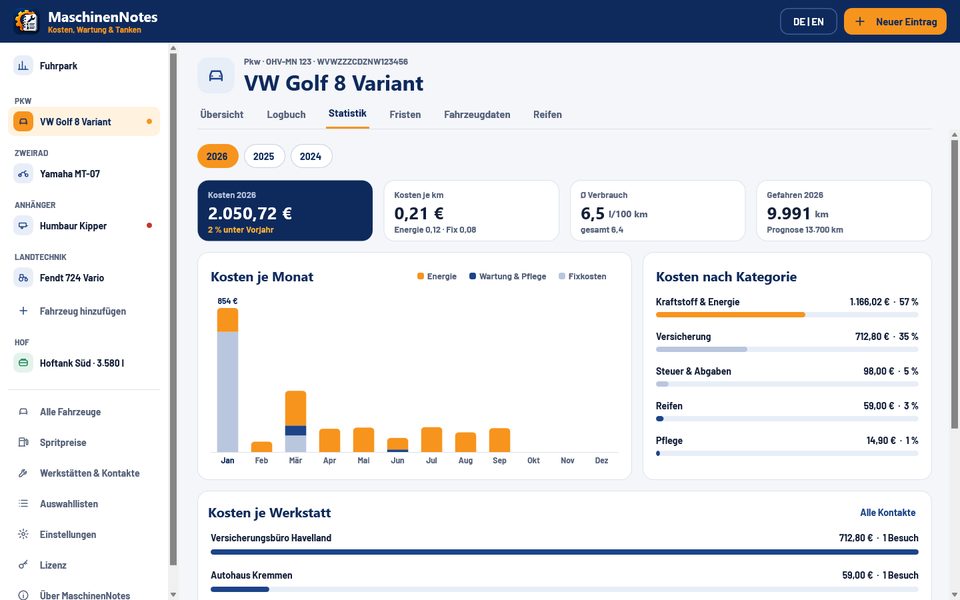Viewport: 960px width, 600px height.
Task: Select the 2024 year filter
Action: [310, 156]
